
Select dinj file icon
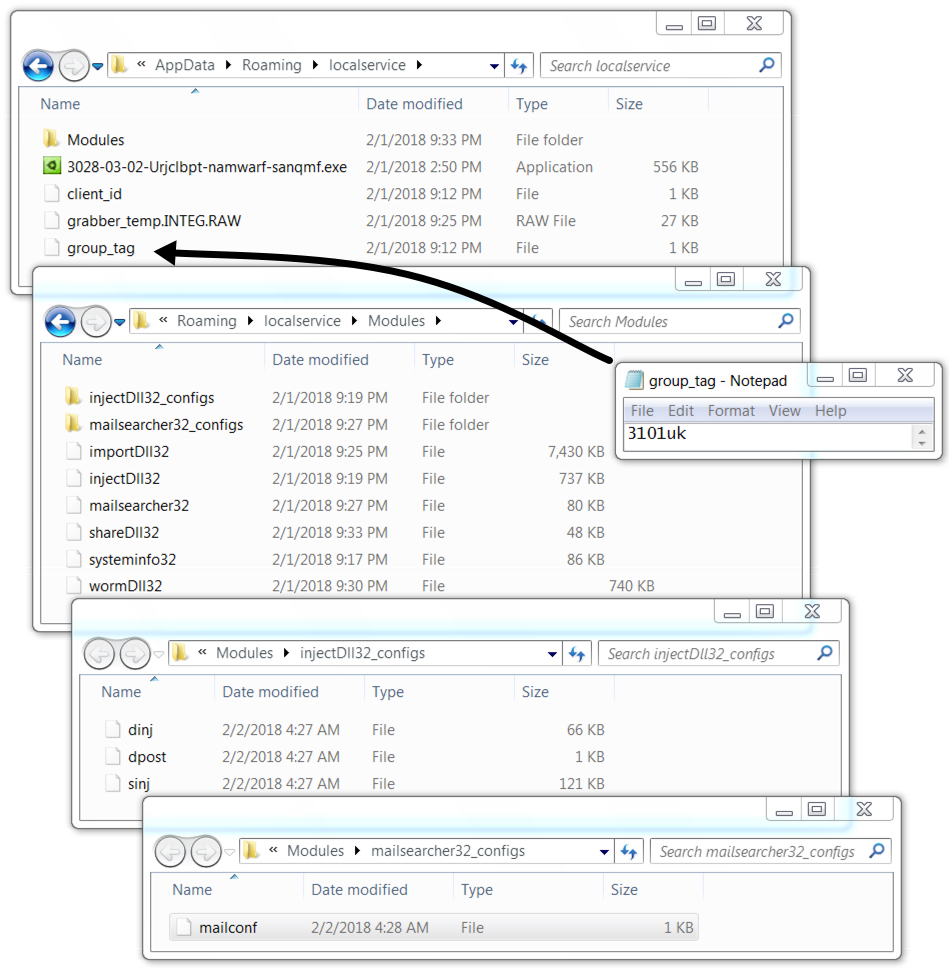point(113,729)
